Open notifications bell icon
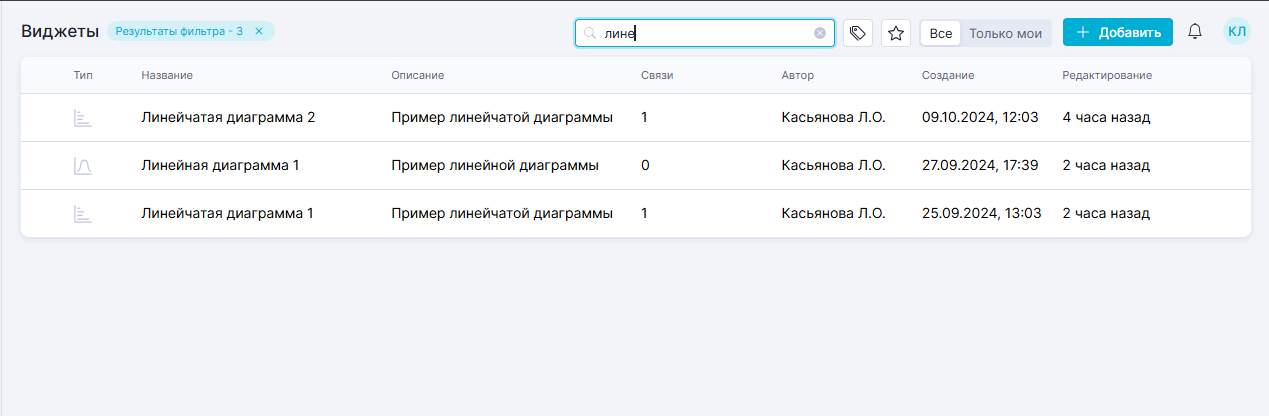This screenshot has height=416, width=1269. (1194, 32)
